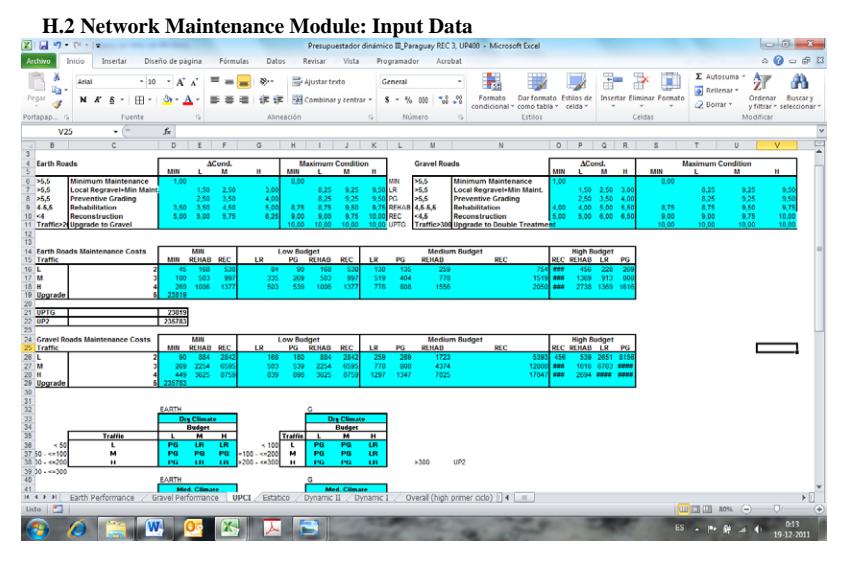Pick the red font color A

click(x=188, y=100)
